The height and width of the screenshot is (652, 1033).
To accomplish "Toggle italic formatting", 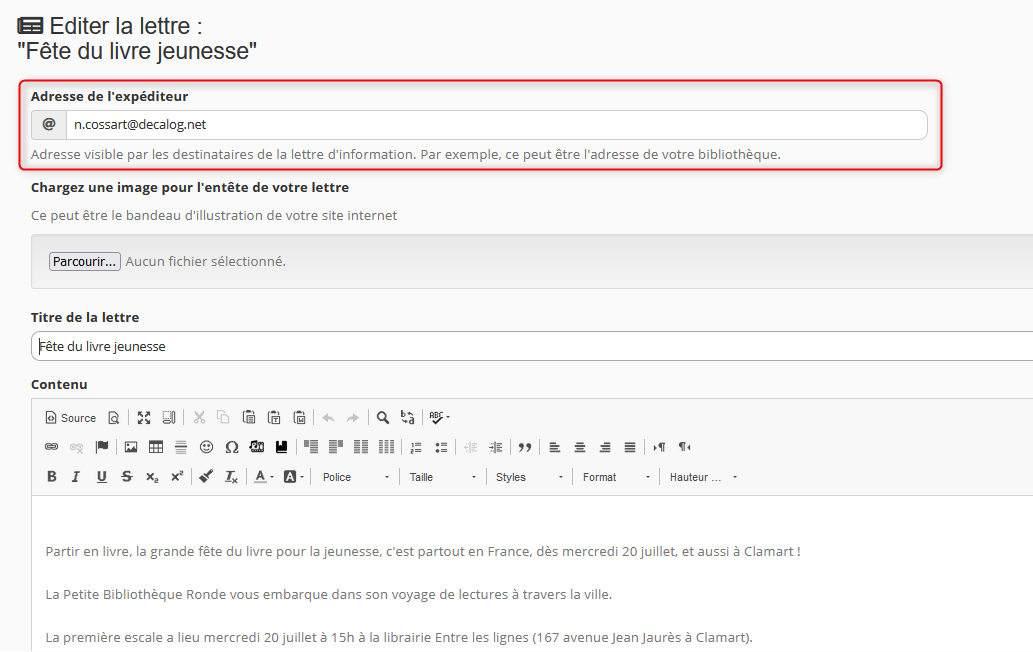I will coord(76,477).
